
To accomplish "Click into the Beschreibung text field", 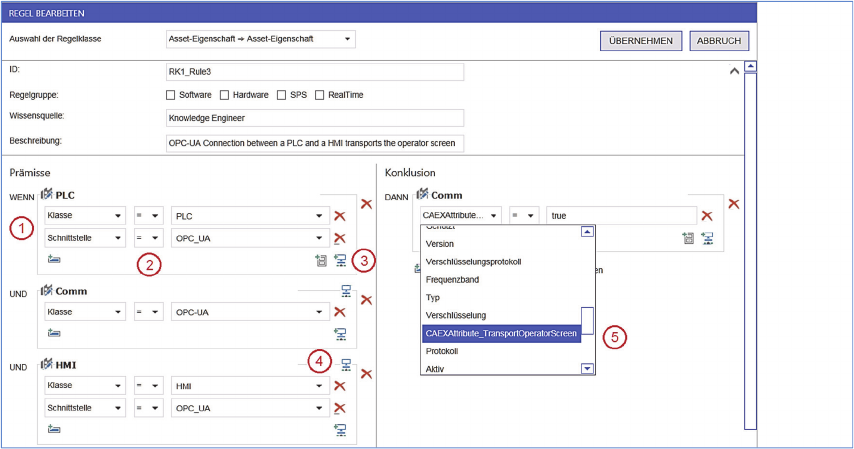I will point(314,143).
